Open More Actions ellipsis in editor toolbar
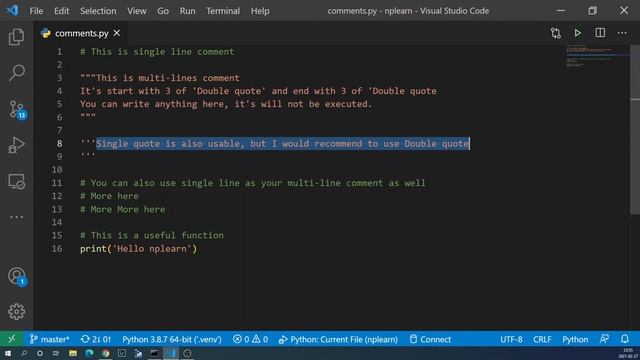The width and height of the screenshot is (640, 360). (622, 33)
